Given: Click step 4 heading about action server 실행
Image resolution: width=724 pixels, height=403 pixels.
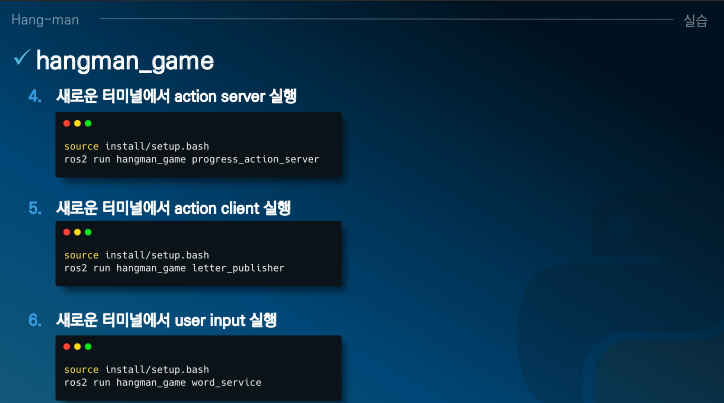Looking at the screenshot, I should 176,96.
